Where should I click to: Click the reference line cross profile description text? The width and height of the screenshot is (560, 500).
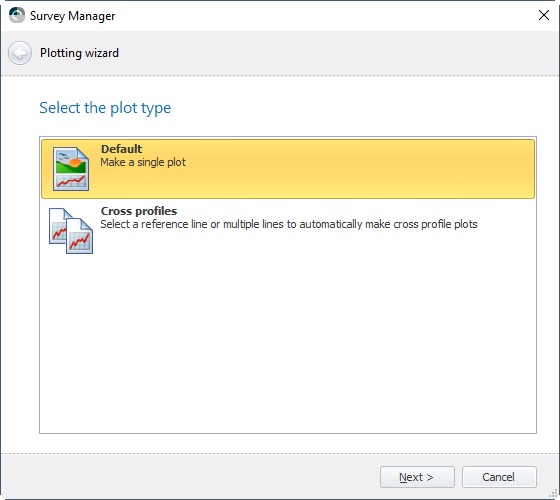click(x=289, y=224)
